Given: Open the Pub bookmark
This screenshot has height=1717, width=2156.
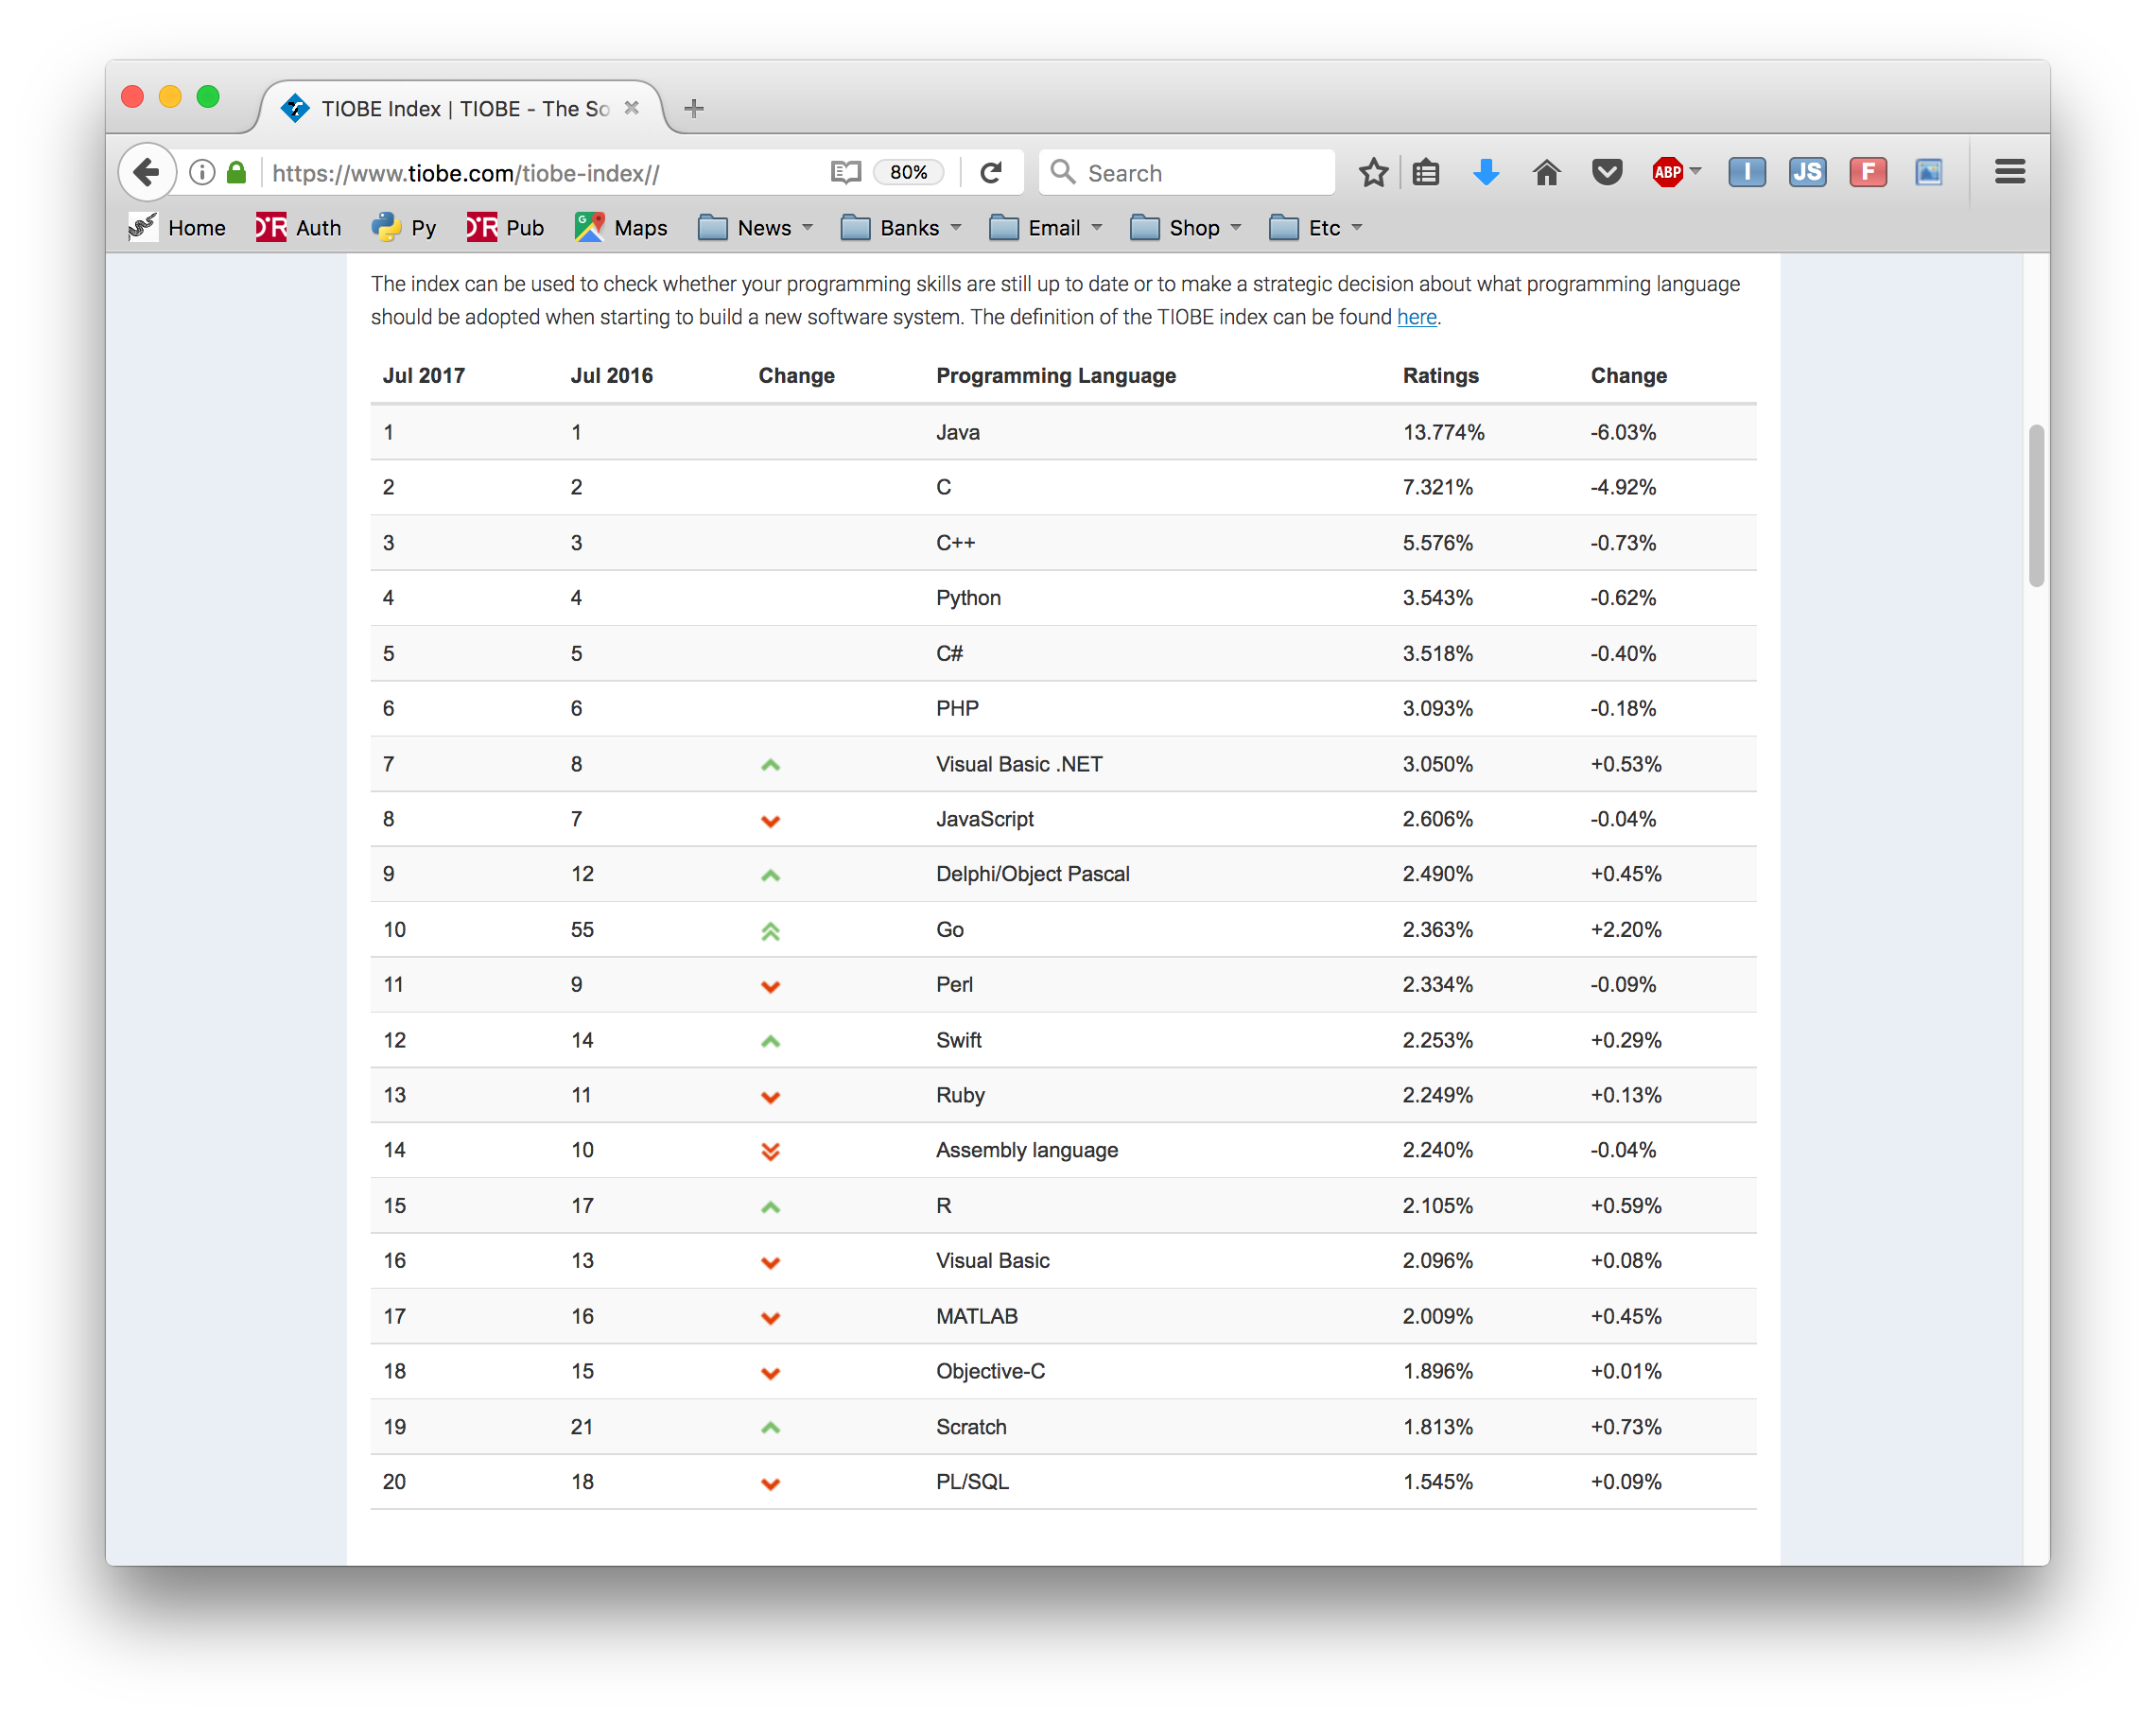Looking at the screenshot, I should [x=505, y=228].
